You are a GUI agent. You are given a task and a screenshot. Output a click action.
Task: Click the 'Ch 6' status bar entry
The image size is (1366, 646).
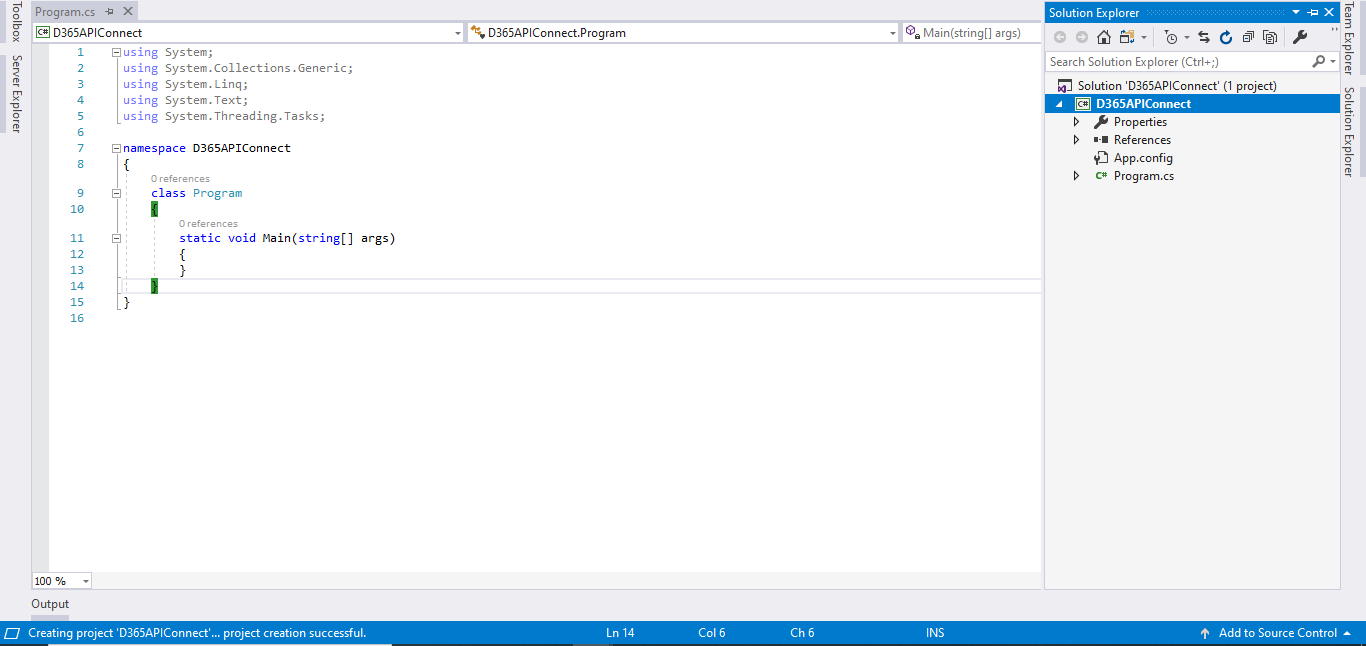tap(802, 633)
